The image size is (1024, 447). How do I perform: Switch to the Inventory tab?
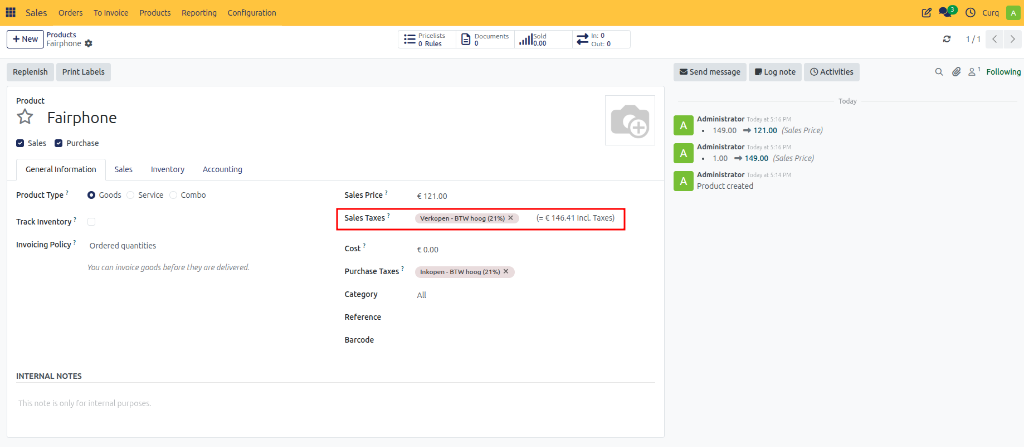coord(167,169)
